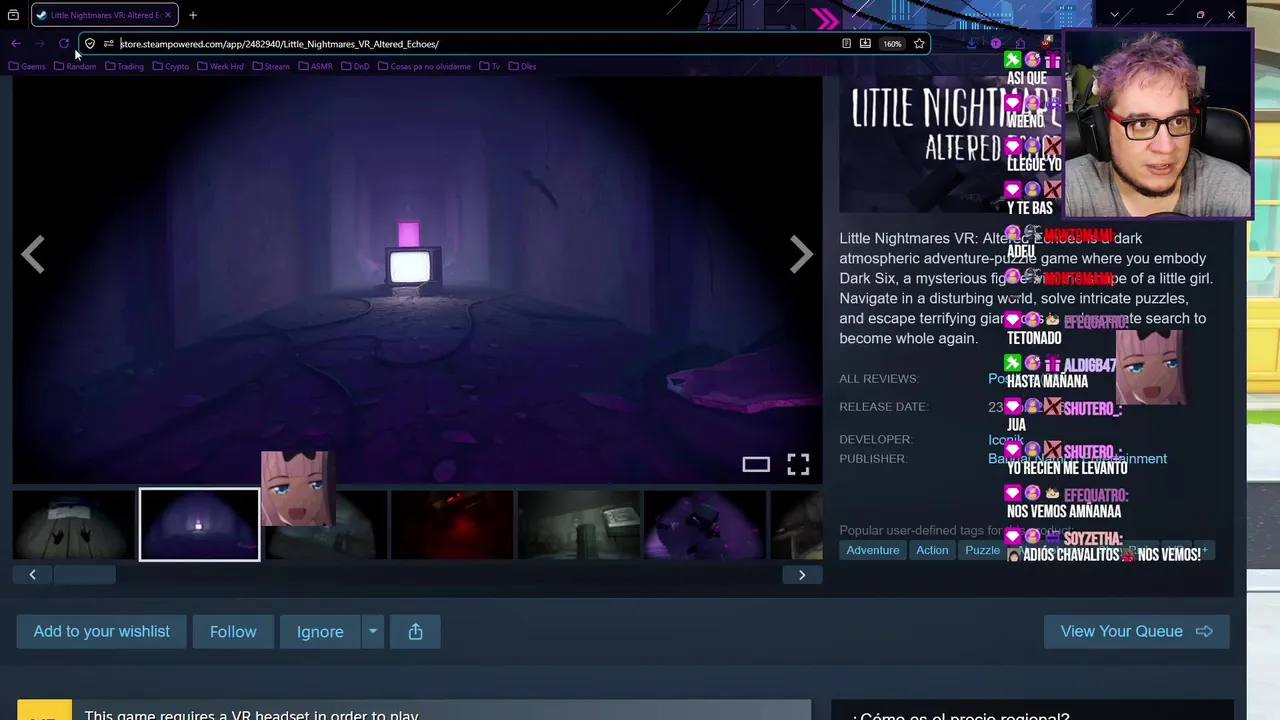Select the first screenshot thumbnail

click(74, 525)
